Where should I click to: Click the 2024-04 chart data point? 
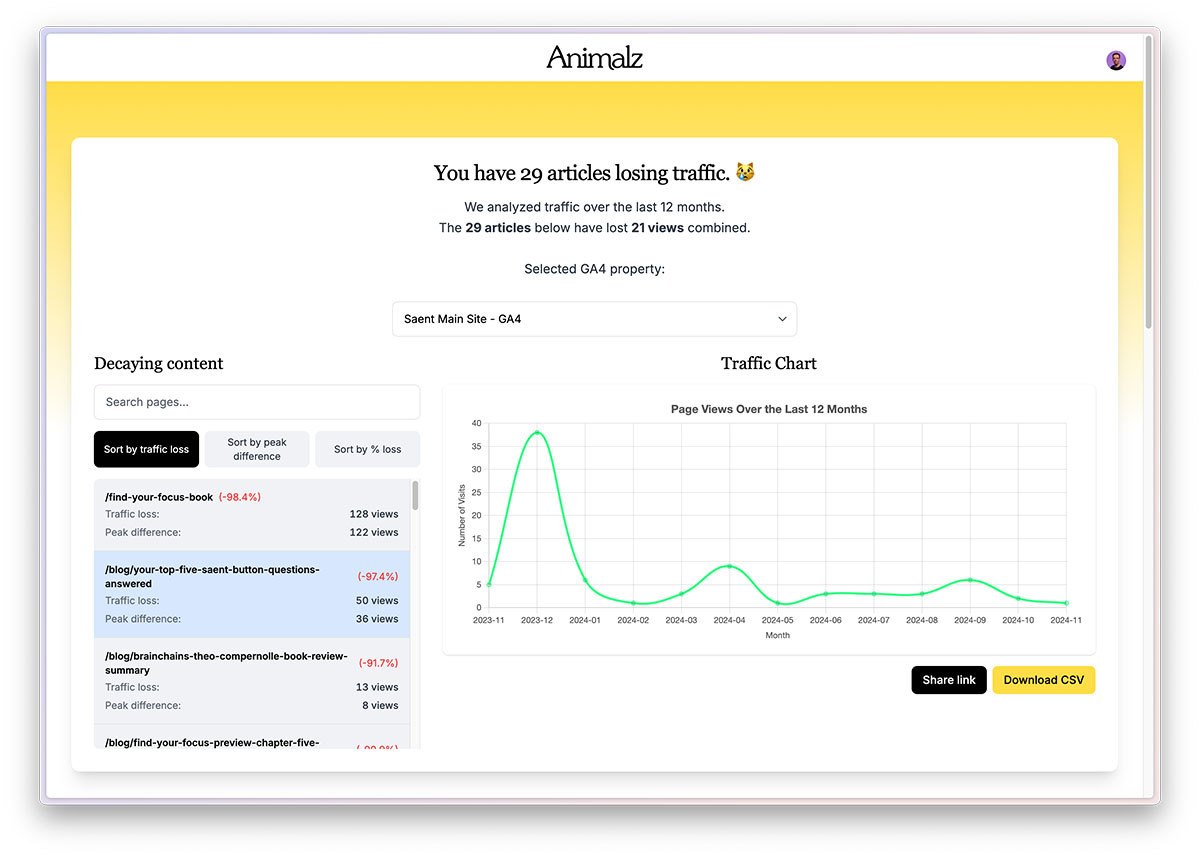729,566
